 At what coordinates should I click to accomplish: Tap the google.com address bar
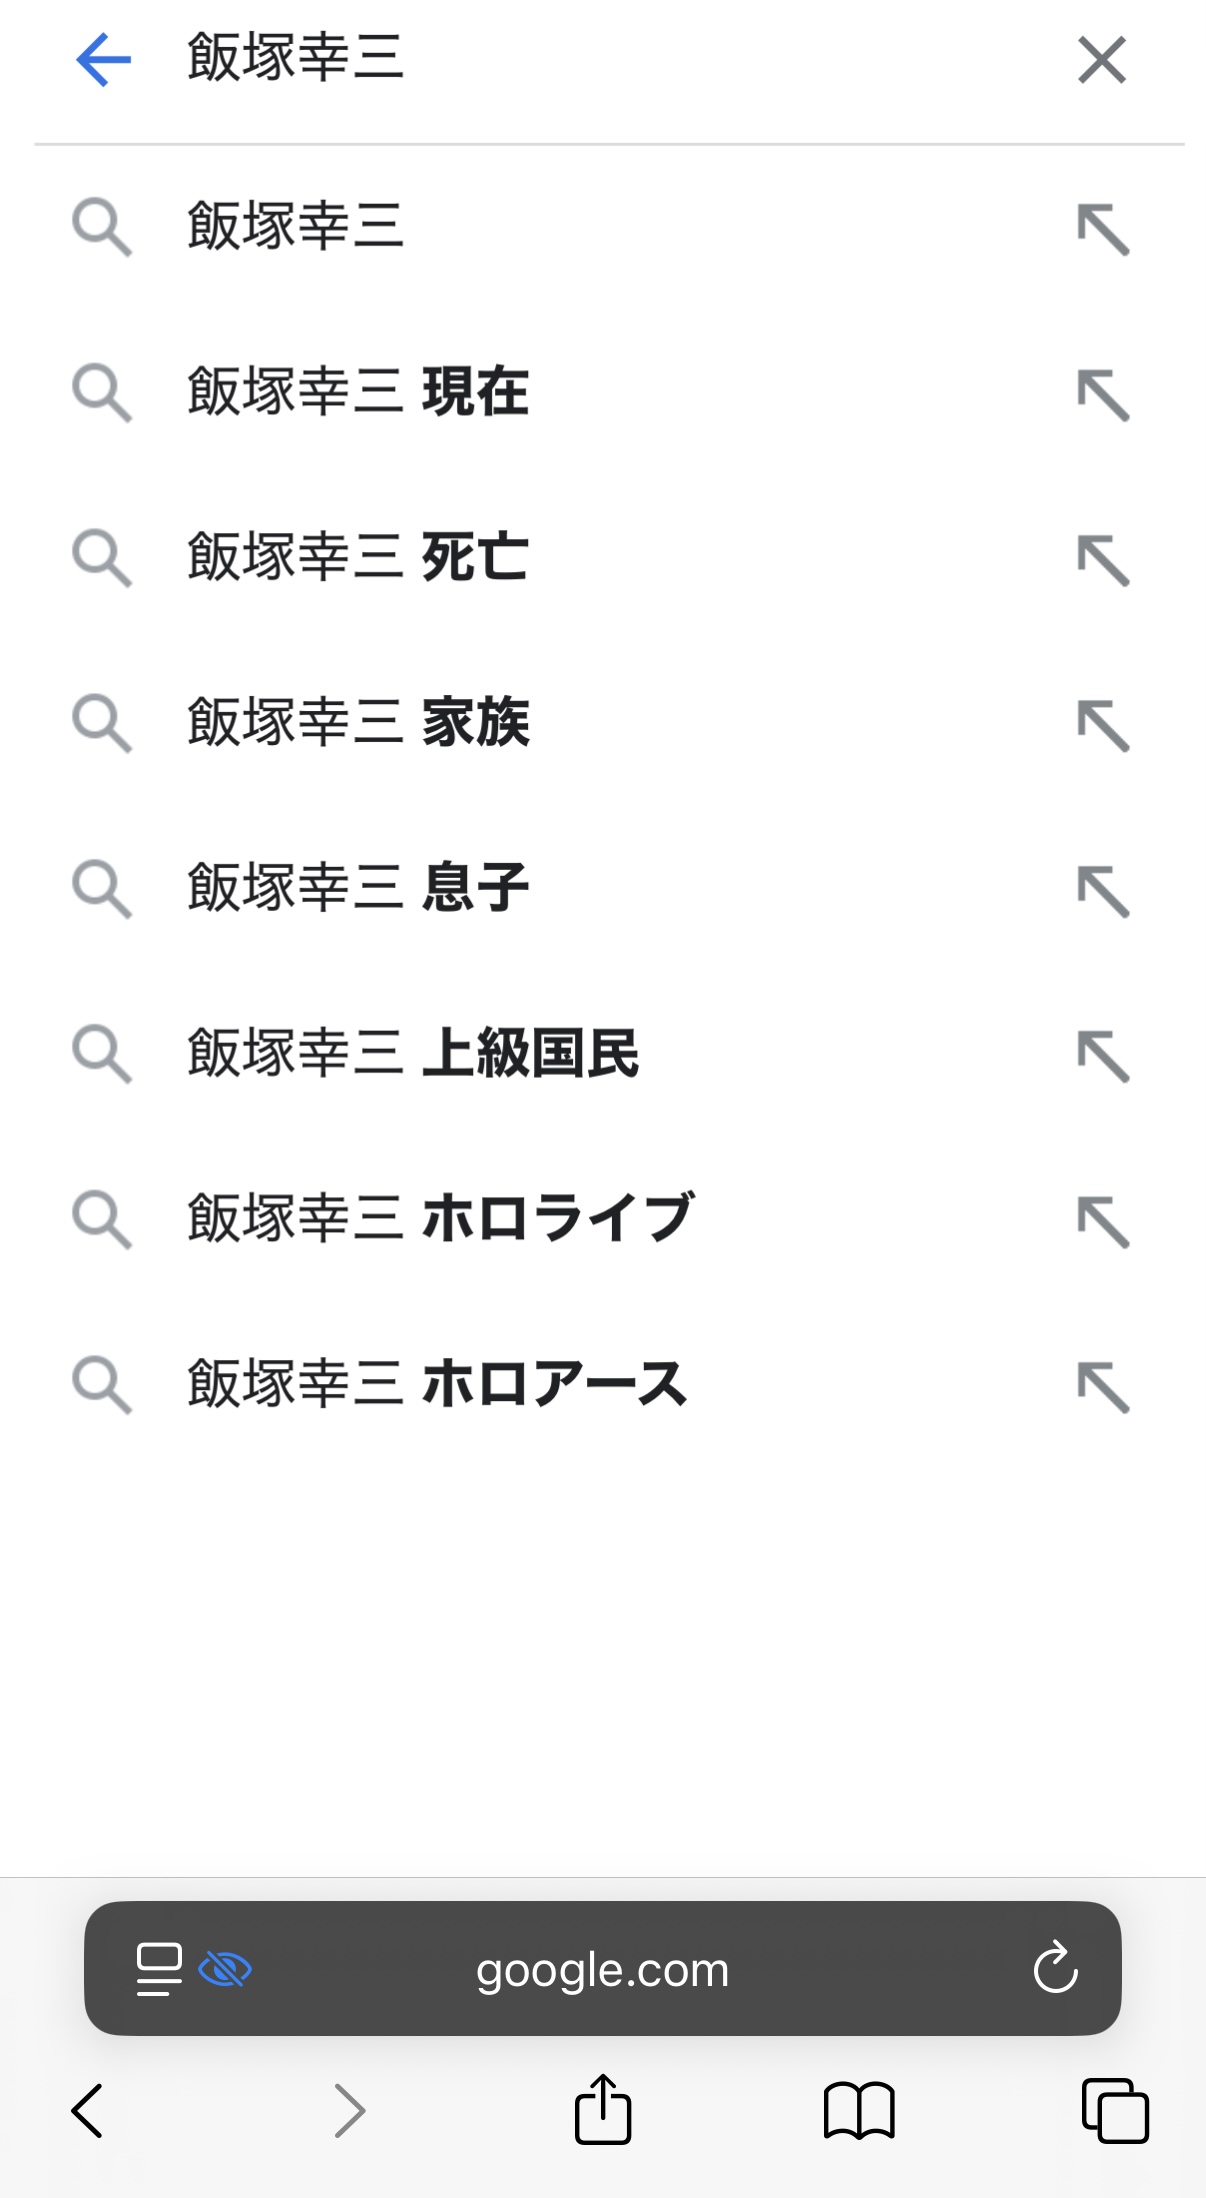pyautogui.click(x=602, y=1969)
